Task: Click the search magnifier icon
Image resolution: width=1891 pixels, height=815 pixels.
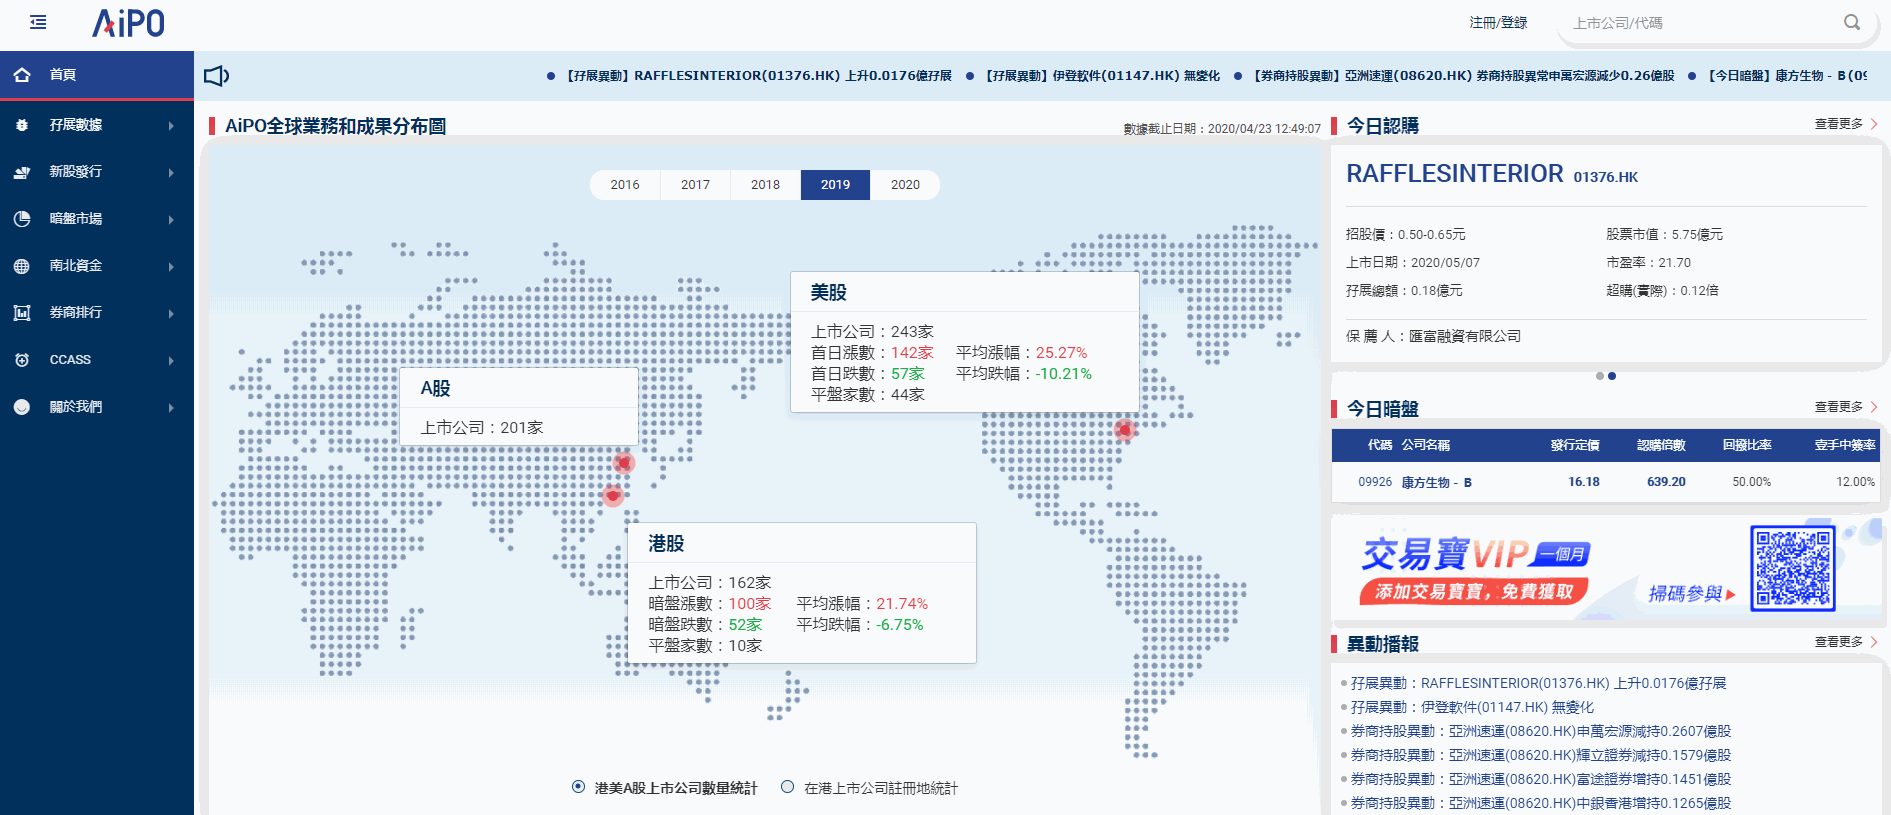Action: (1852, 22)
